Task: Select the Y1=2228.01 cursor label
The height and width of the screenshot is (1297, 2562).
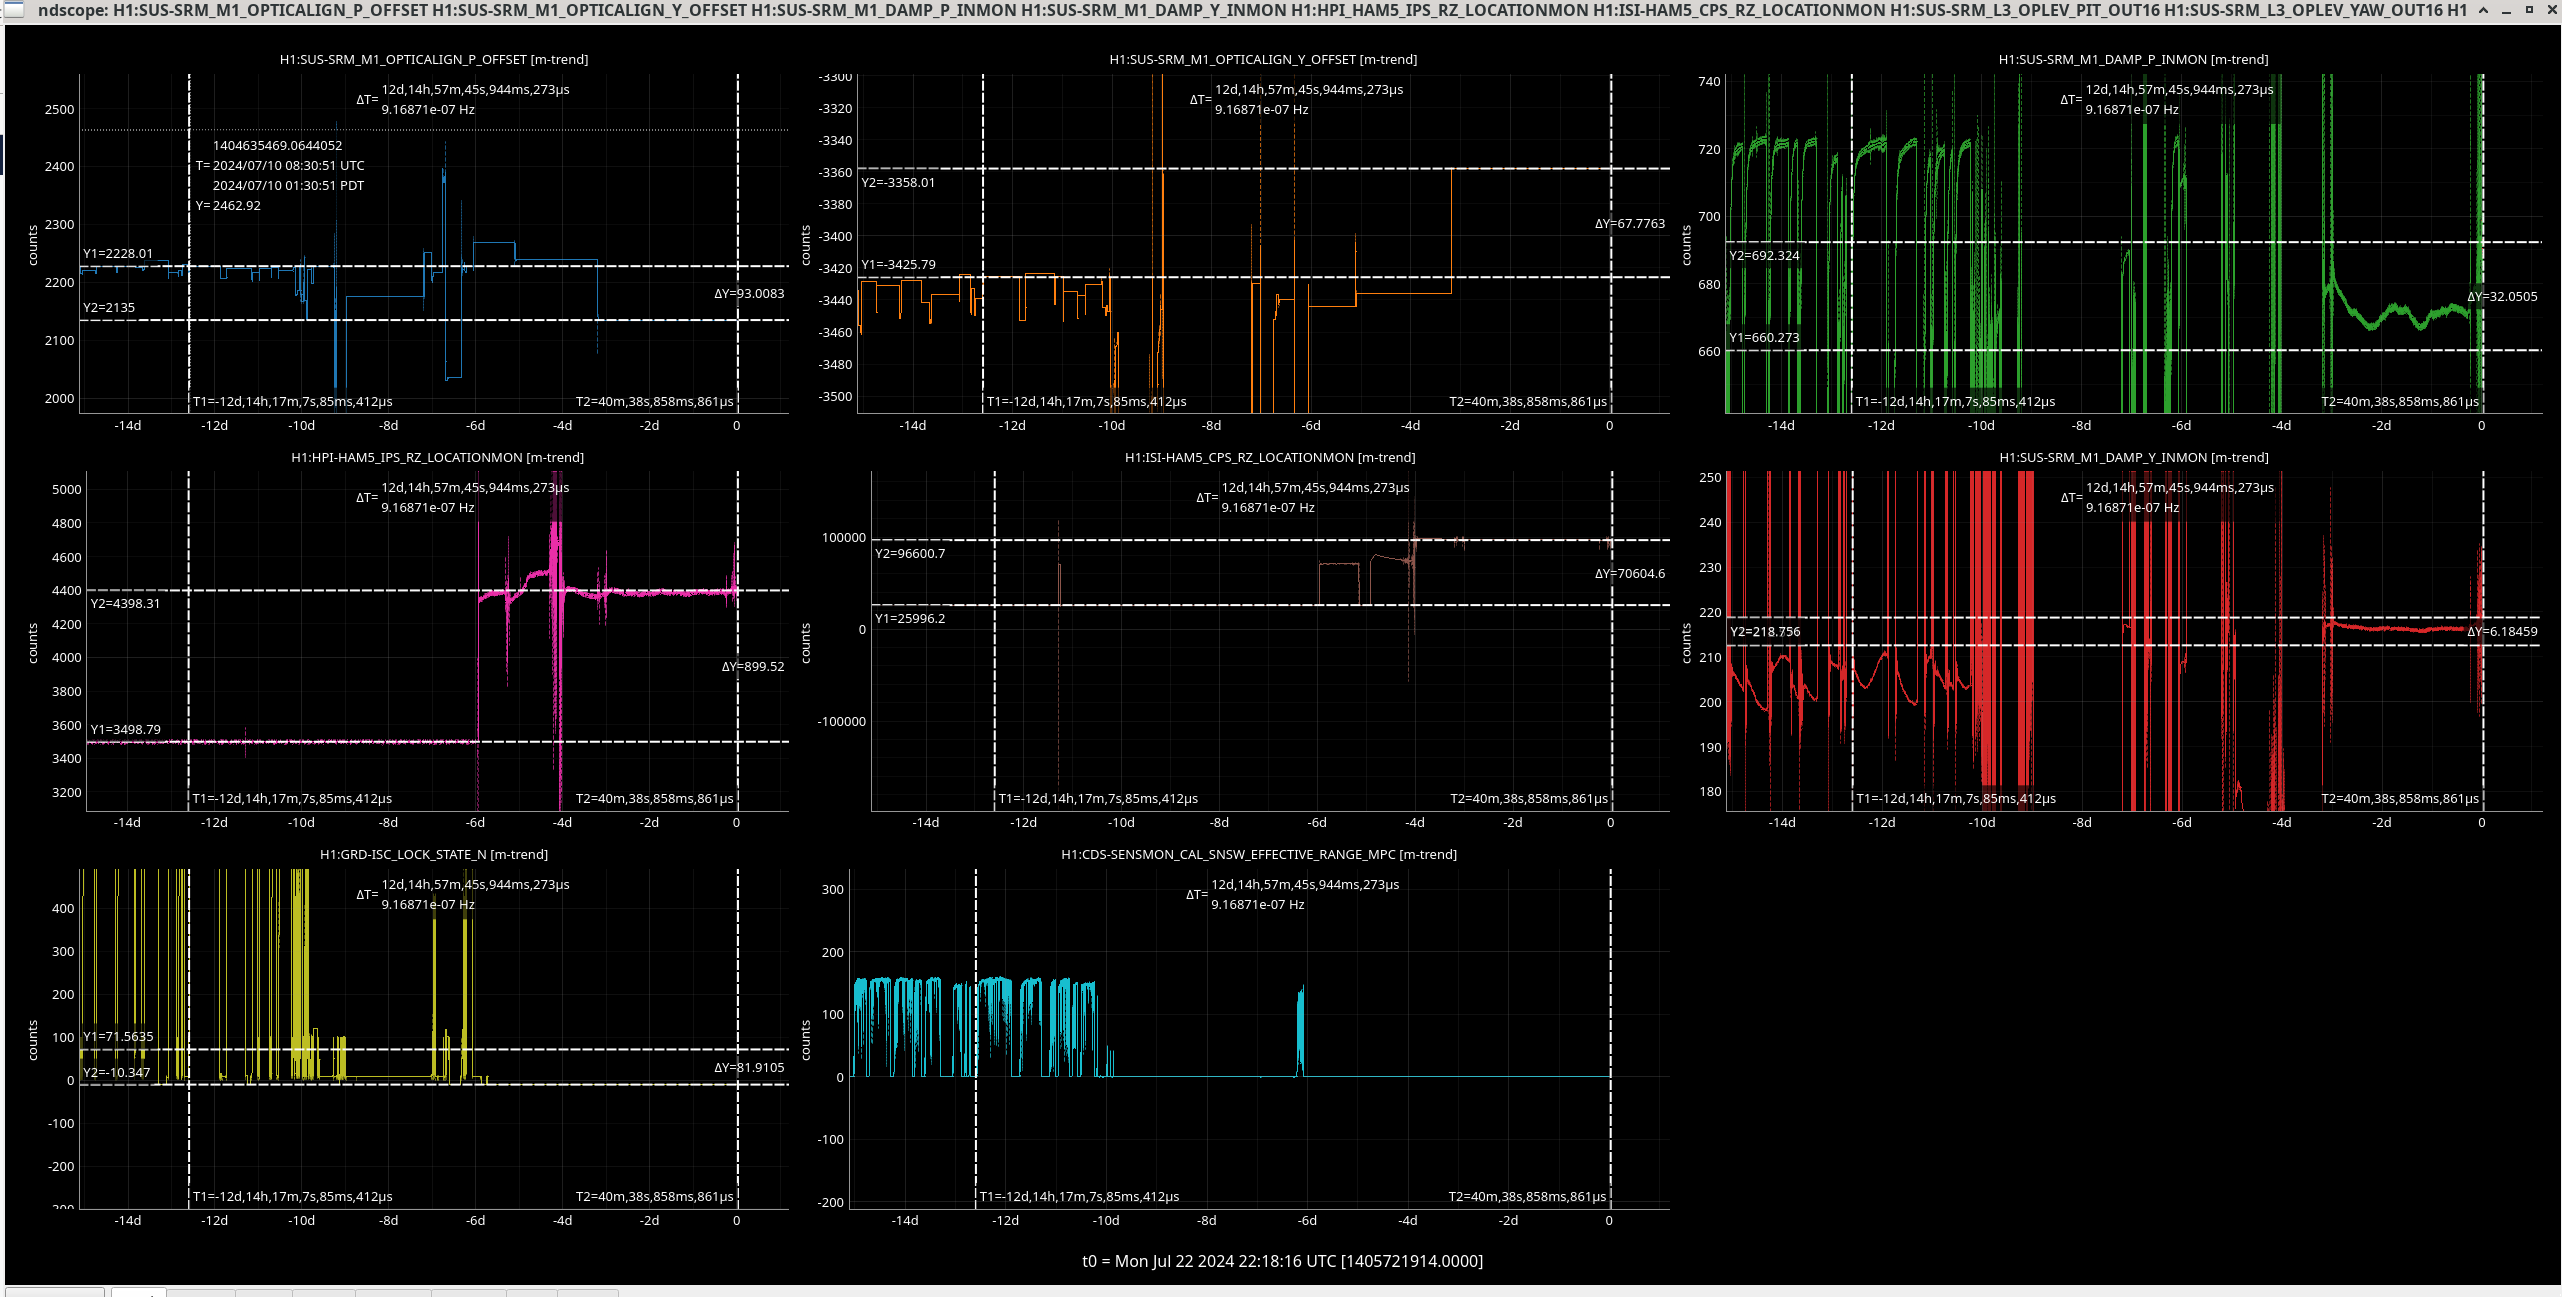Action: click(118, 254)
